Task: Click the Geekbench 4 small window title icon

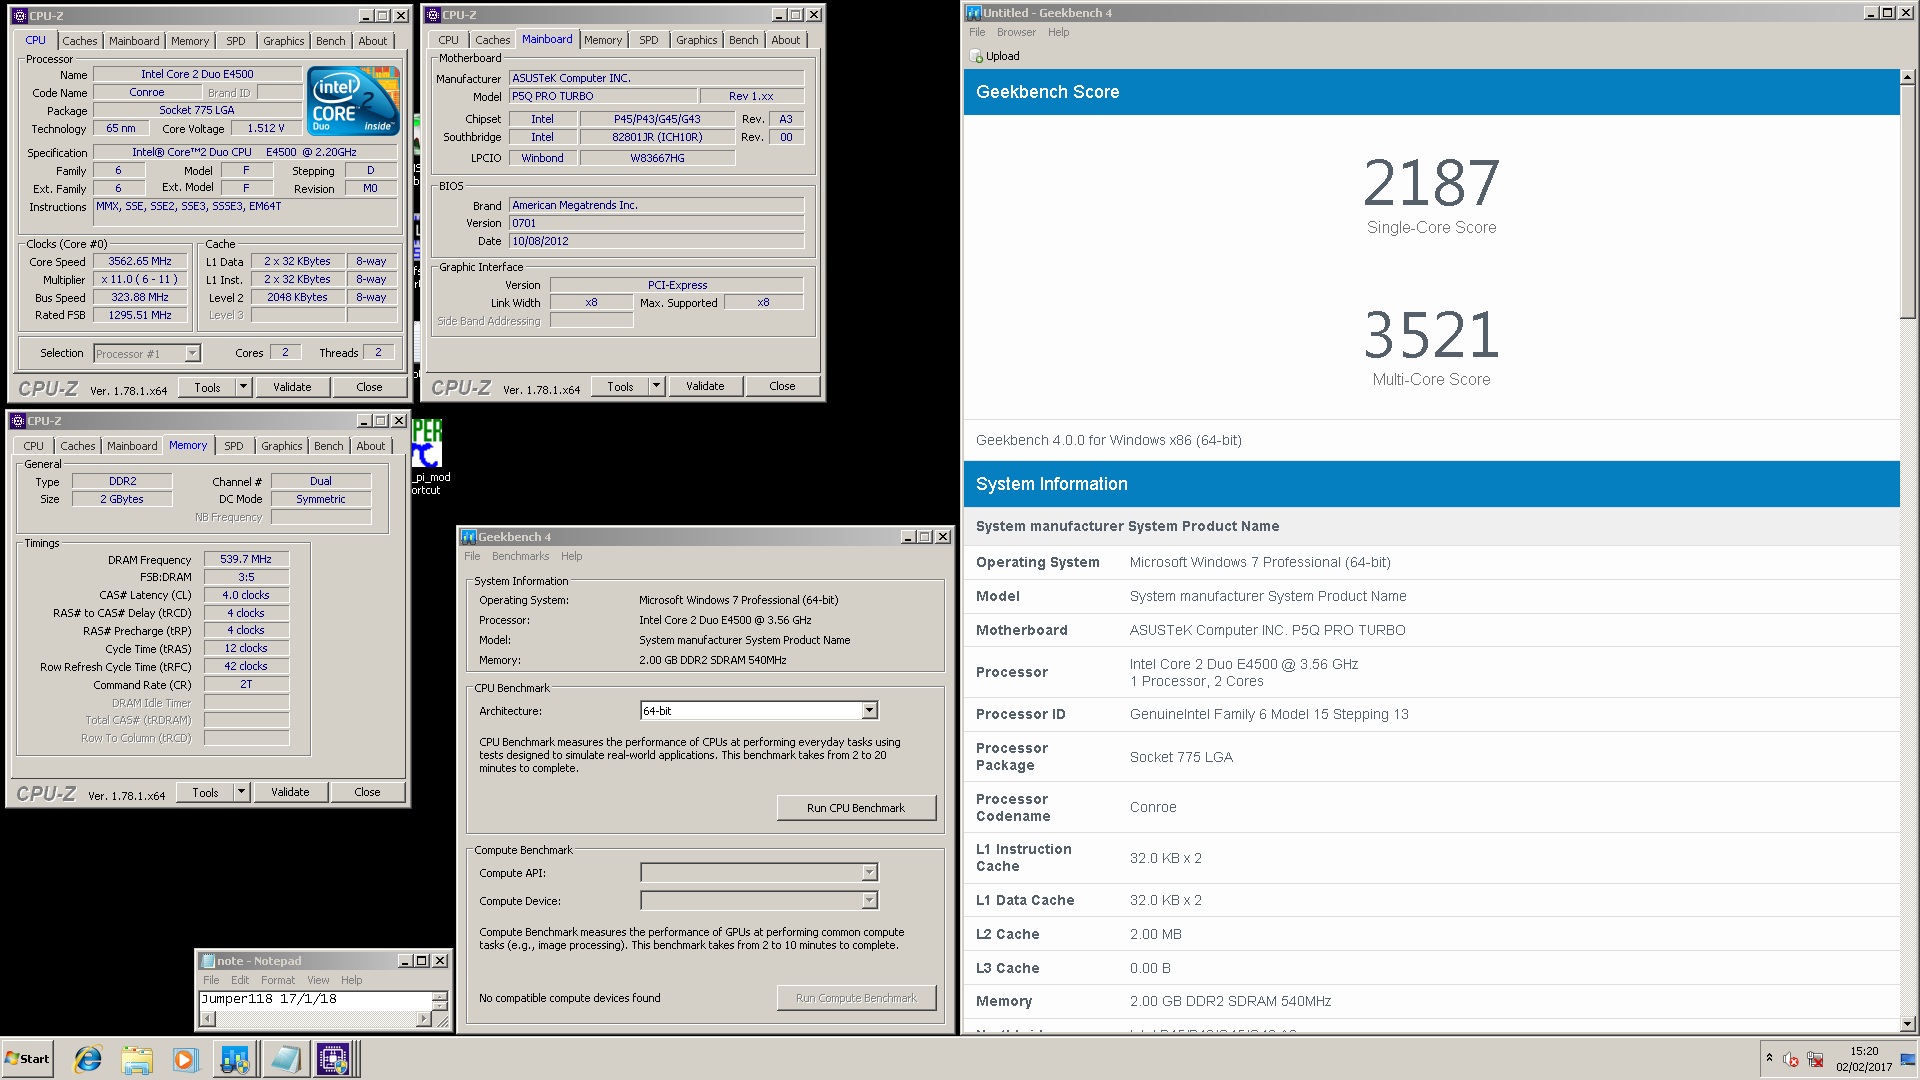Action: tap(469, 537)
